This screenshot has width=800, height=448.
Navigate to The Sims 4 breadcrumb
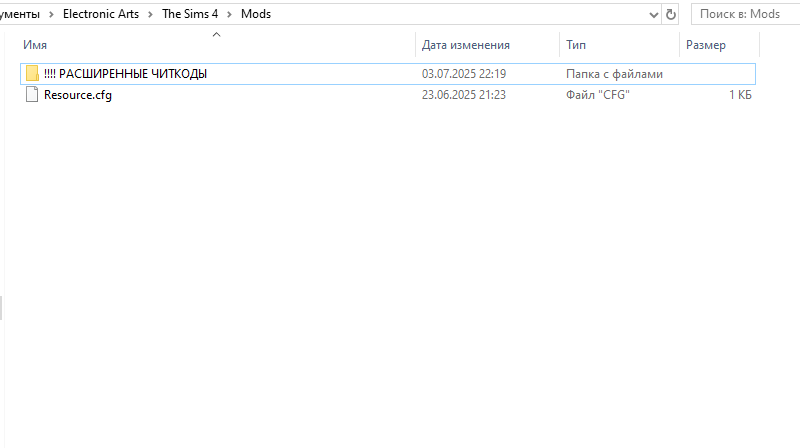coord(190,14)
